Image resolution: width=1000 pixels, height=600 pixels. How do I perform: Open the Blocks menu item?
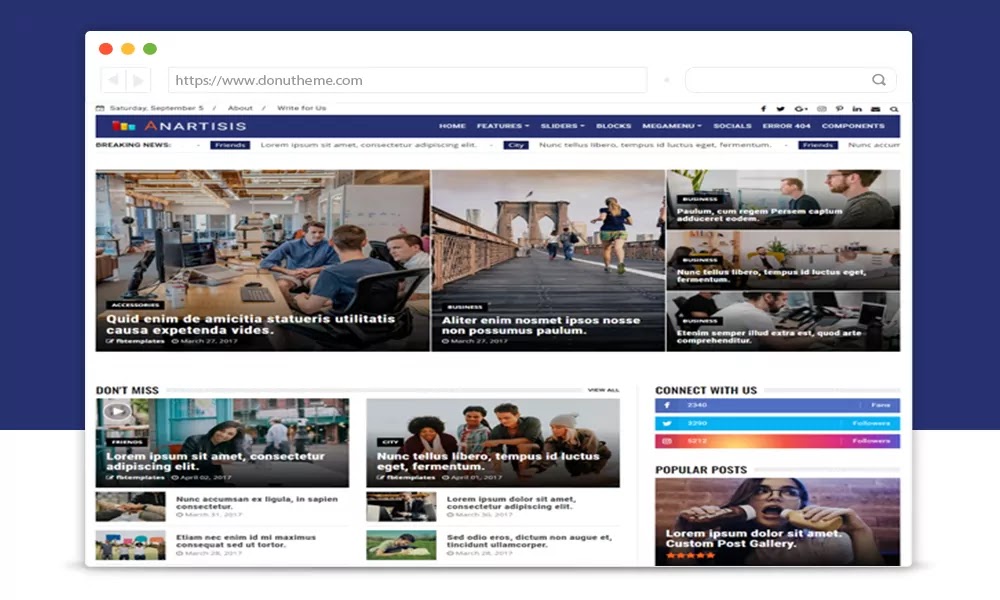point(614,126)
